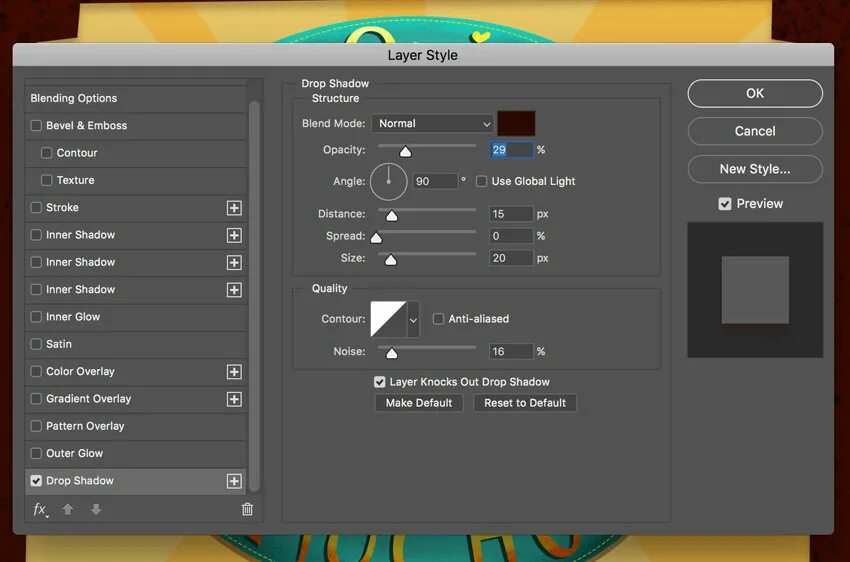The width and height of the screenshot is (850, 562).
Task: Click the Make Default button
Action: point(419,403)
